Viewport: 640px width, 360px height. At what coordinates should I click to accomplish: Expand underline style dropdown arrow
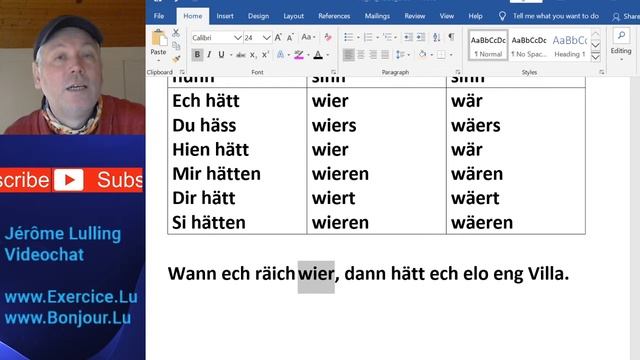click(x=231, y=55)
